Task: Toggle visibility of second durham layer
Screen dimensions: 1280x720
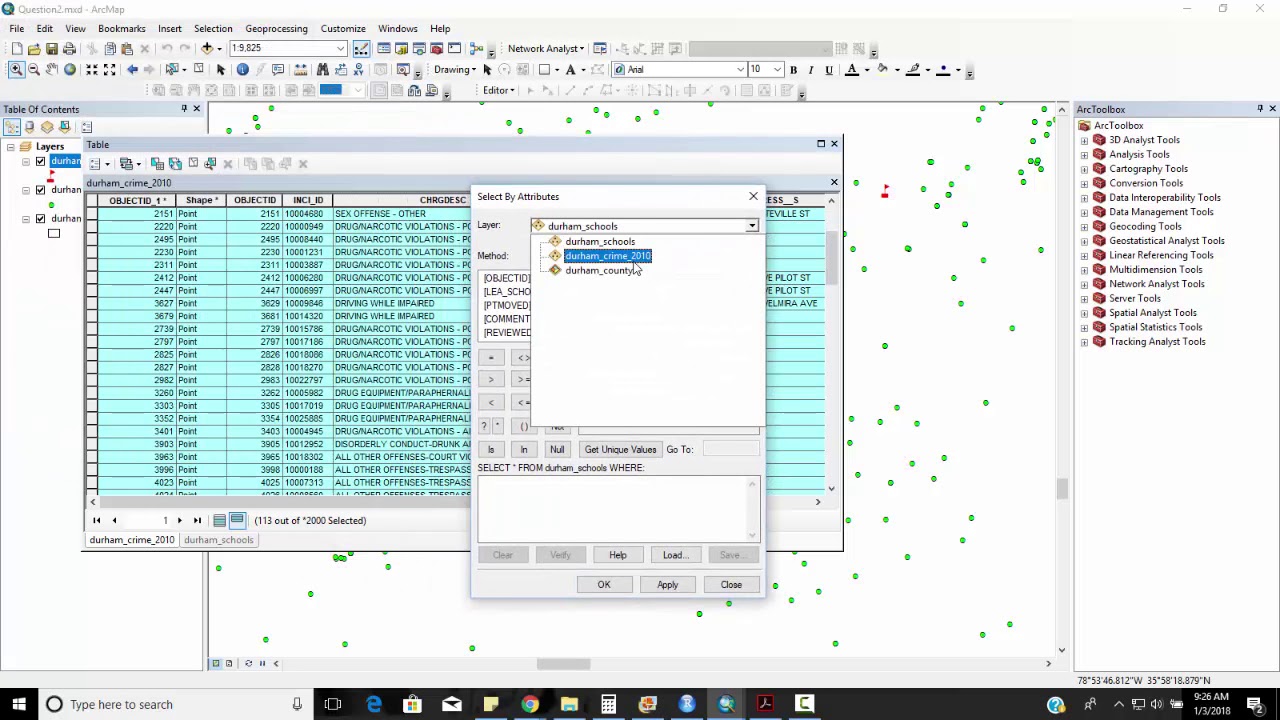Action: (x=40, y=189)
